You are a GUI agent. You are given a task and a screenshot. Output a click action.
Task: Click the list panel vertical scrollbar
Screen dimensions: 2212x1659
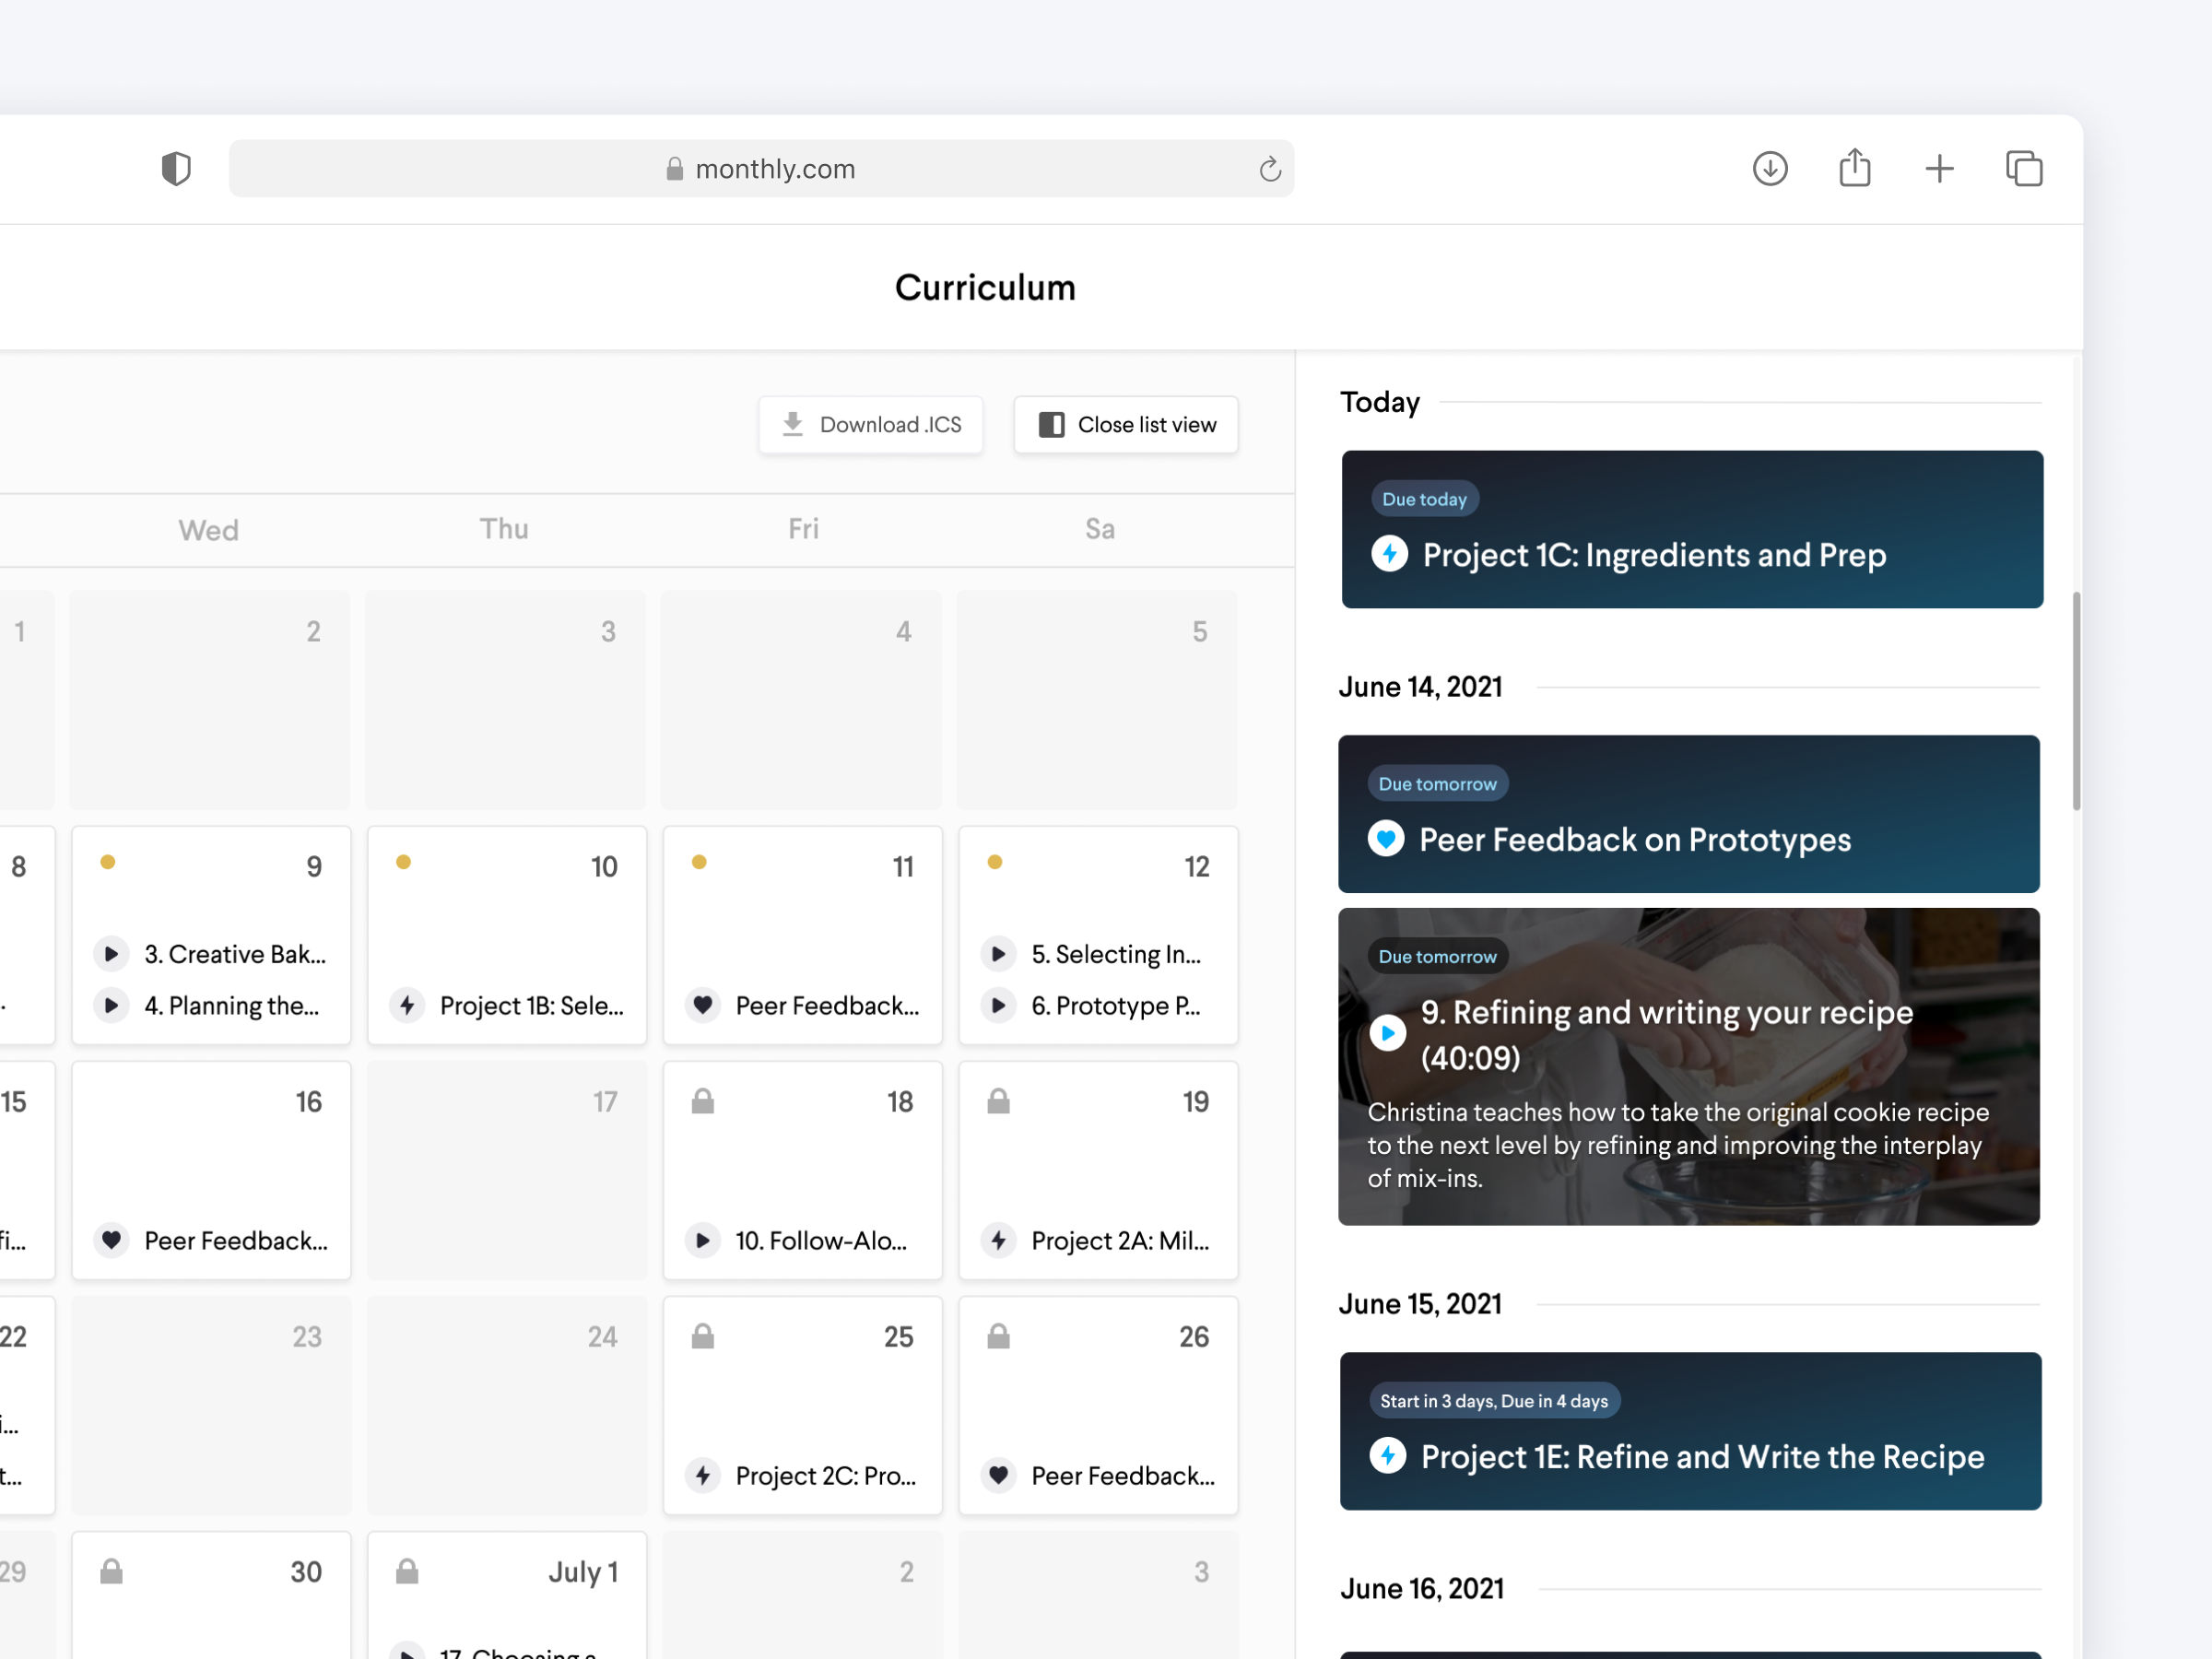point(2076,700)
